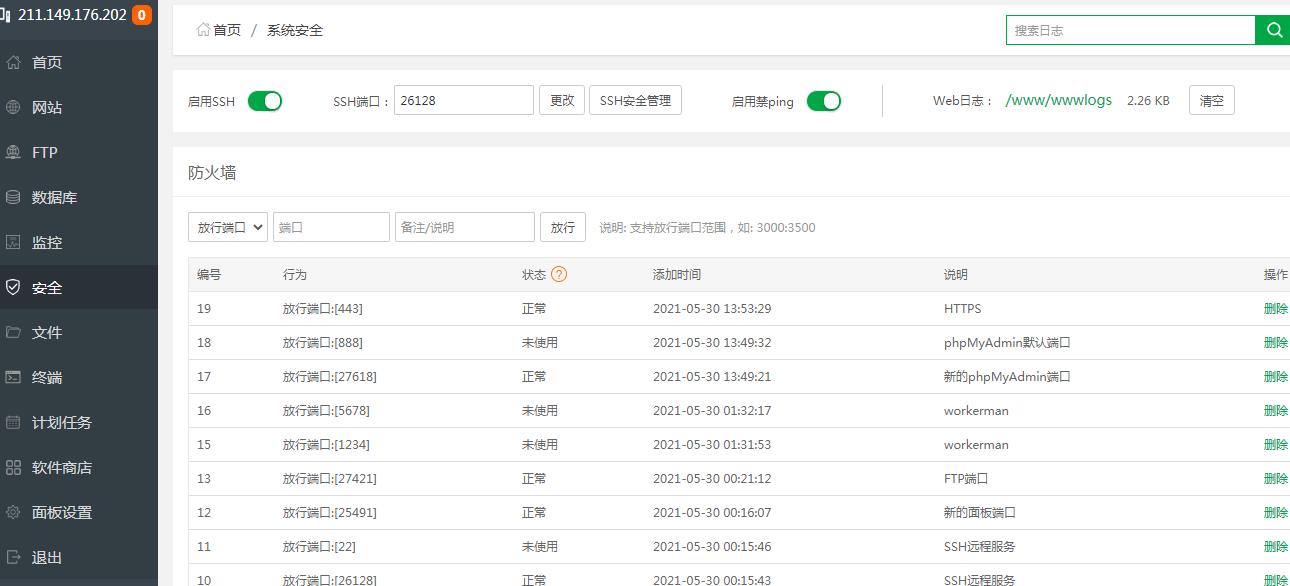Select FTP from the sidebar

[44, 152]
